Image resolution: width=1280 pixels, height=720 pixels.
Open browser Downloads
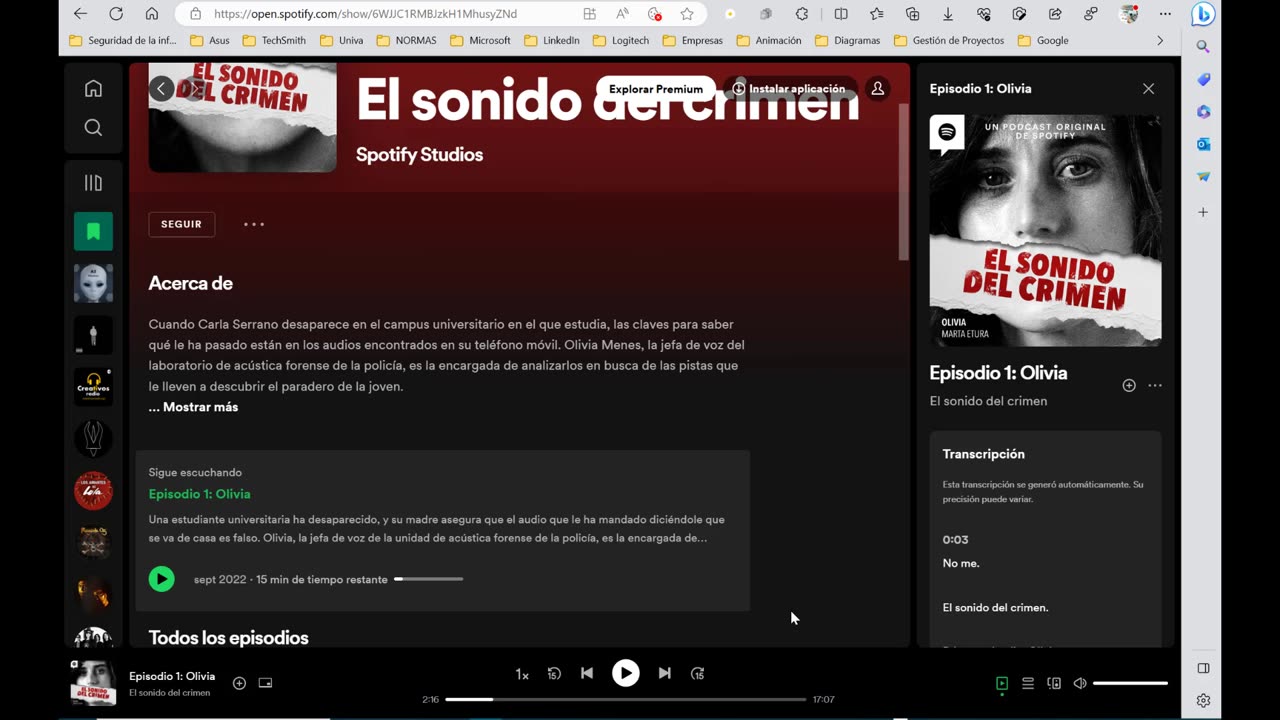tap(948, 14)
